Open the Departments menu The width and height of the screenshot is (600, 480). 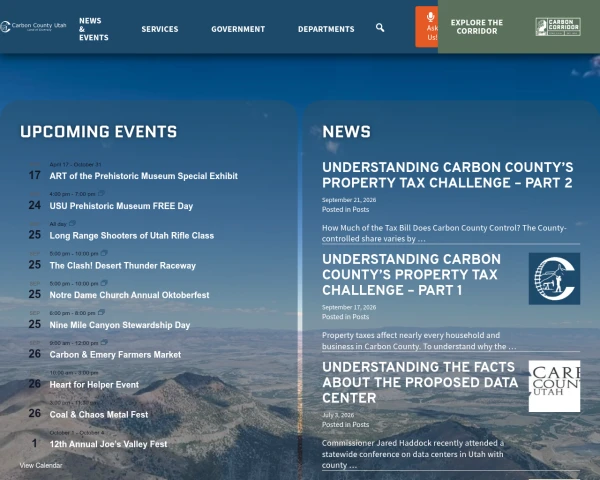[326, 29]
